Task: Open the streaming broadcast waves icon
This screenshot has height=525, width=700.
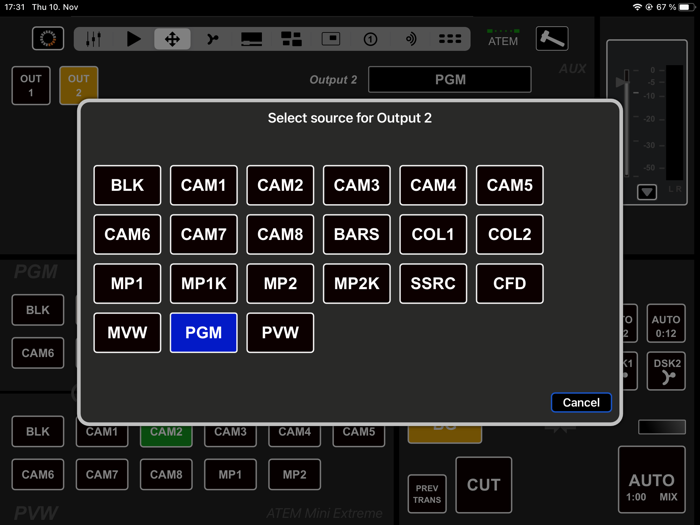Action: (x=410, y=39)
